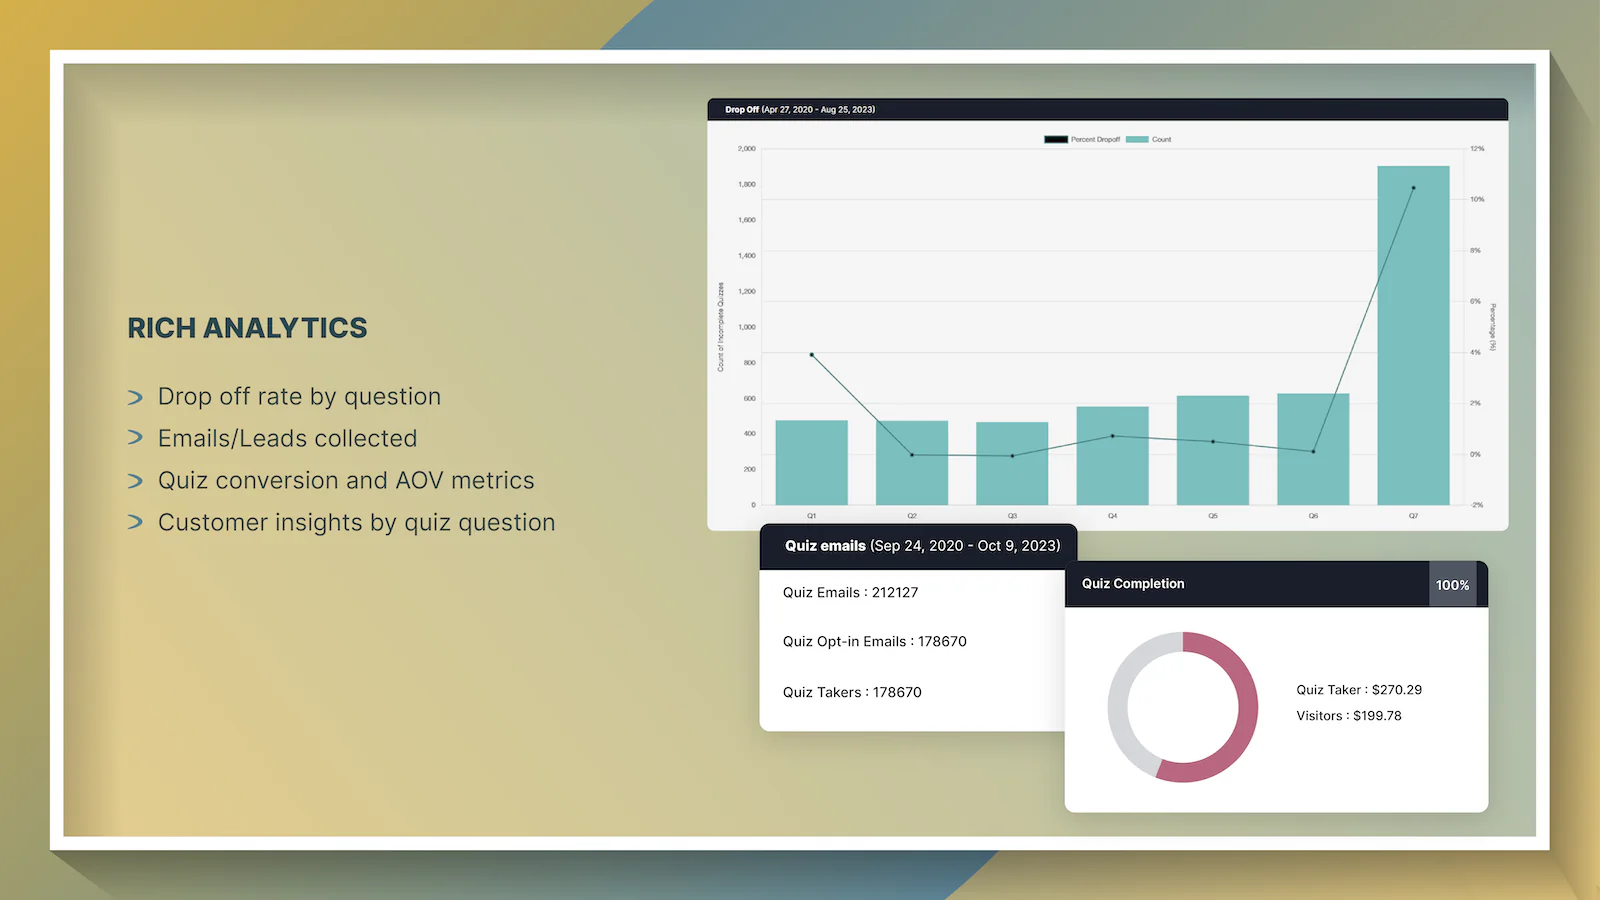Click the Drop Off chart header title
The image size is (1600, 900).
click(800, 110)
